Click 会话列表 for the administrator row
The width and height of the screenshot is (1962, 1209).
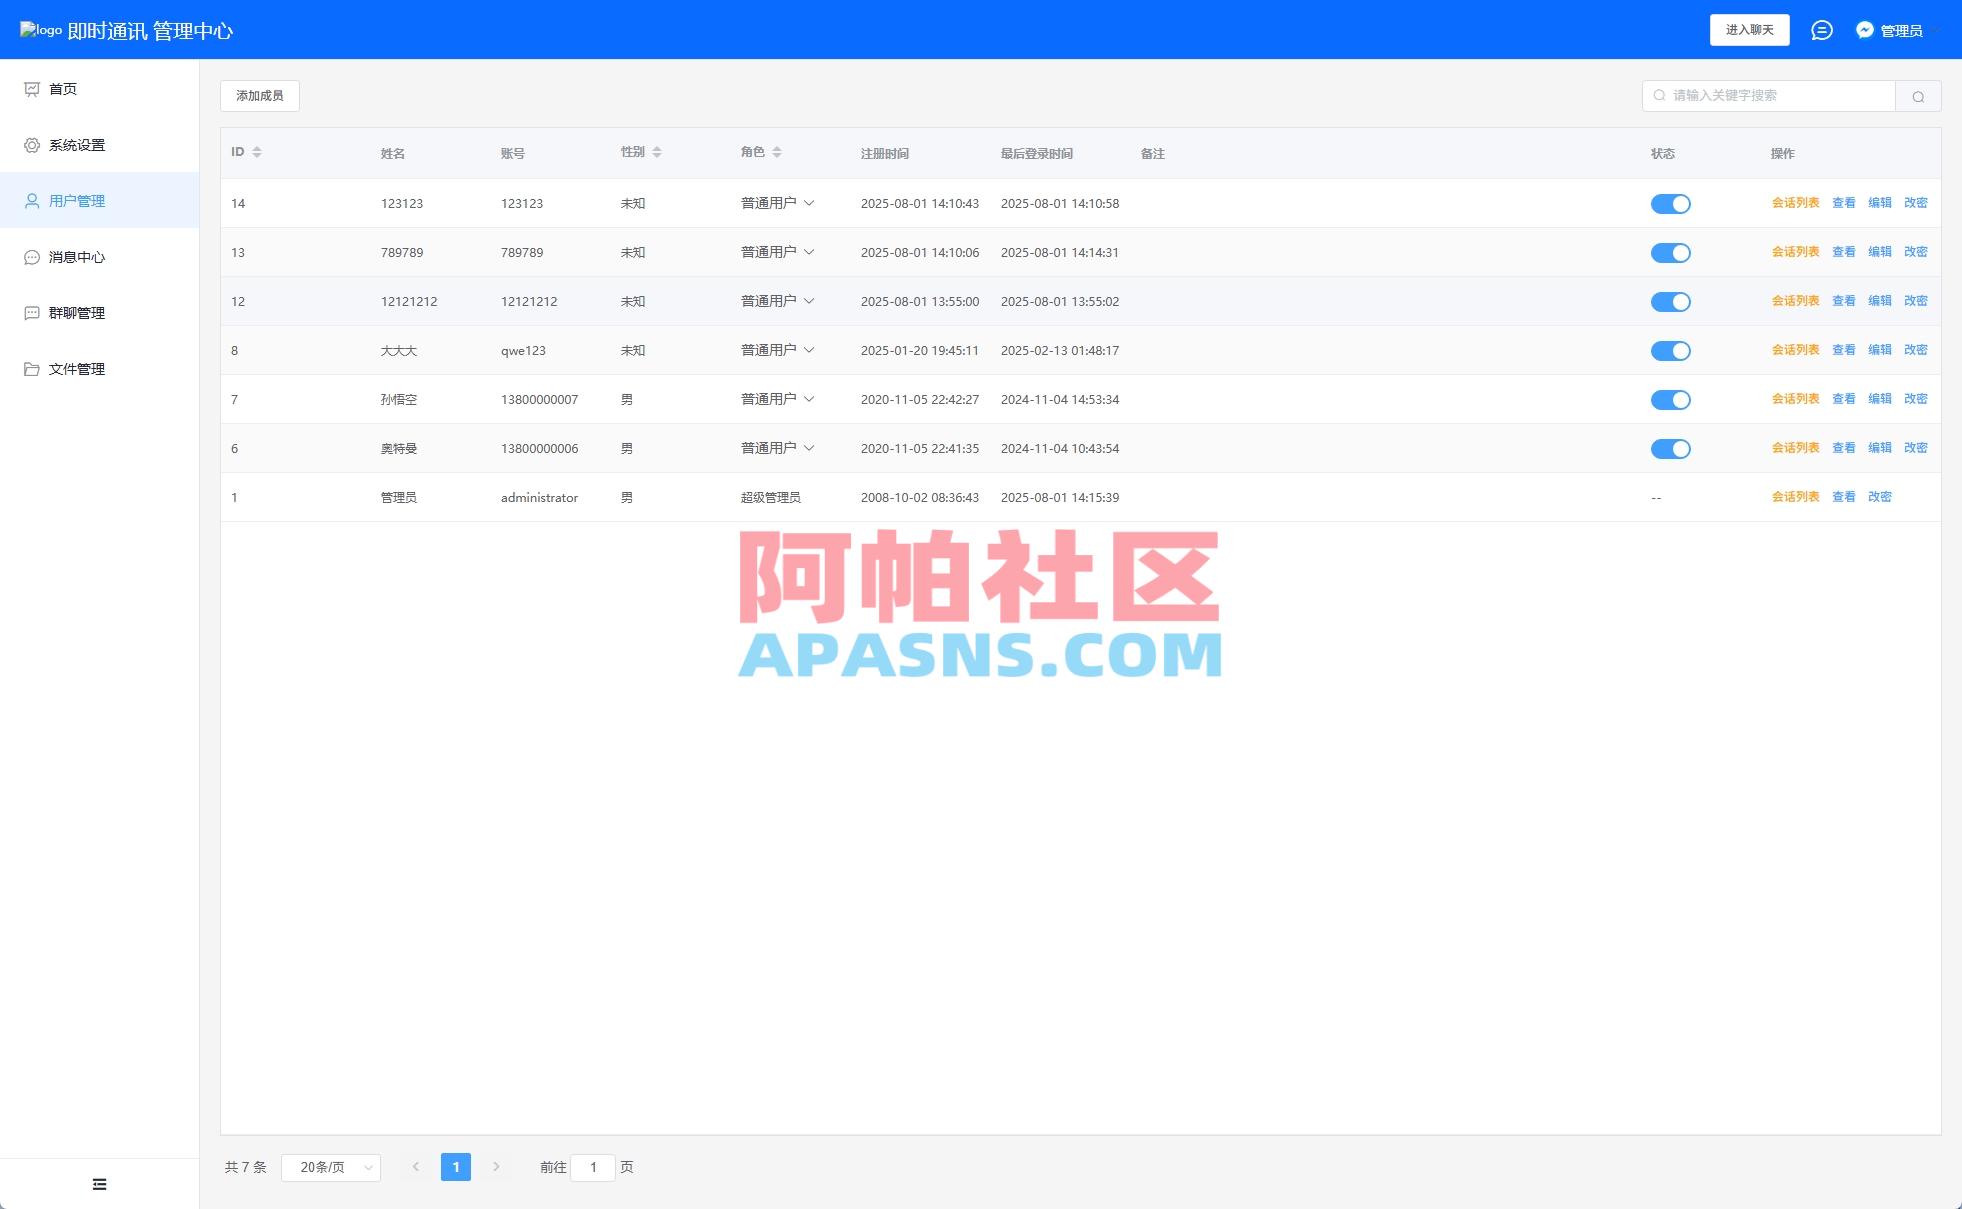(x=1796, y=496)
